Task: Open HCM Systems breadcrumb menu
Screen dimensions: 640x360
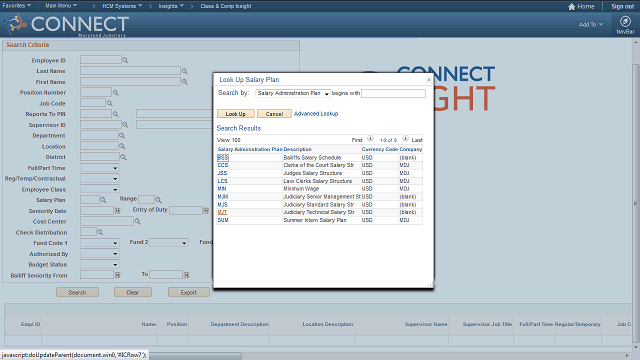Action: pos(122,6)
